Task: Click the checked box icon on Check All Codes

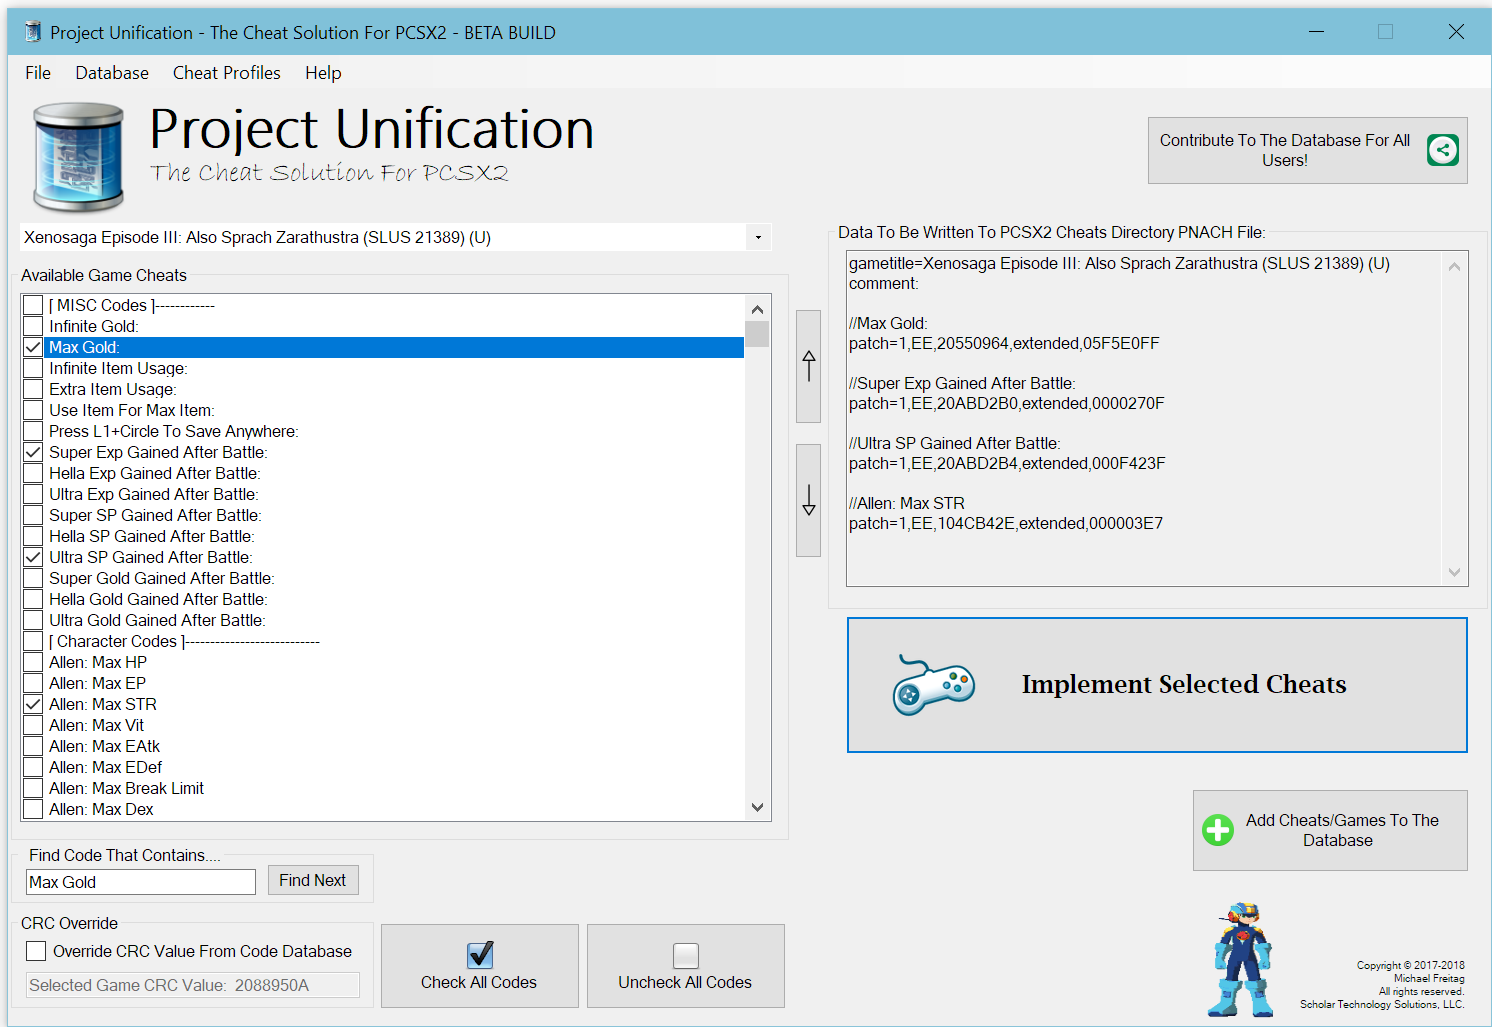Action: [x=479, y=955]
